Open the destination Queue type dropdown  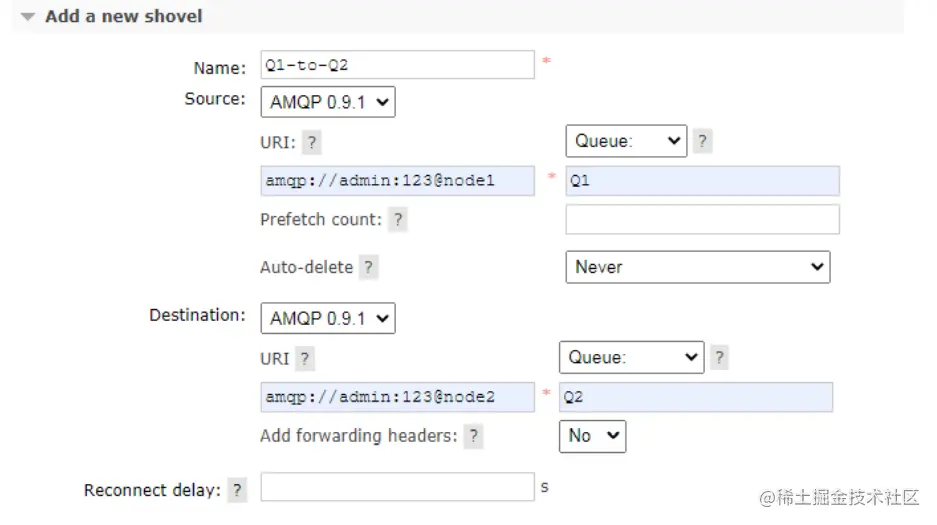(632, 357)
